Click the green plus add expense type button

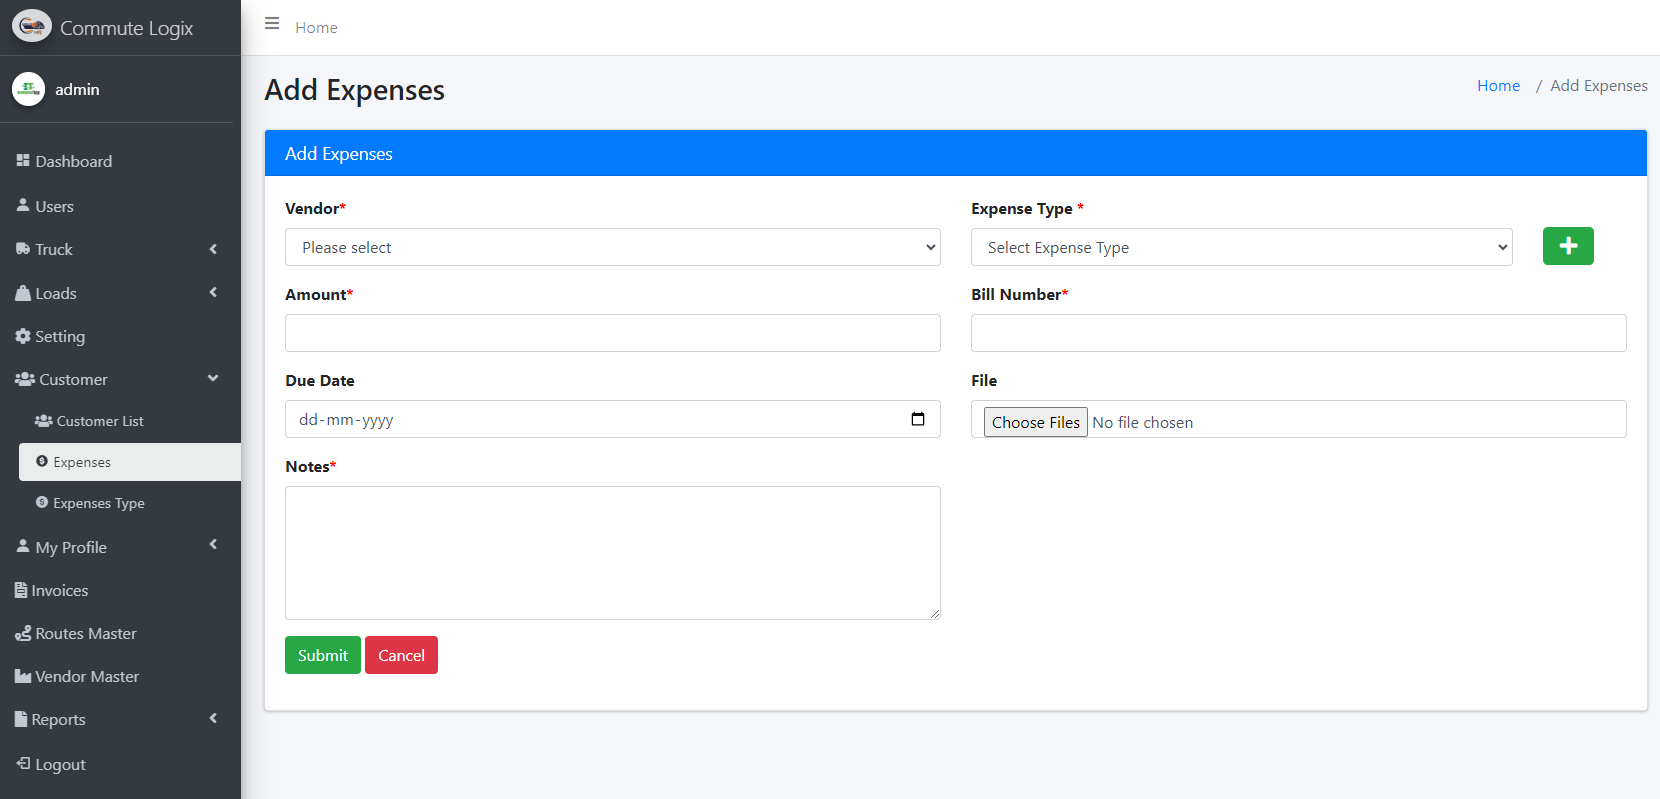[1567, 246]
